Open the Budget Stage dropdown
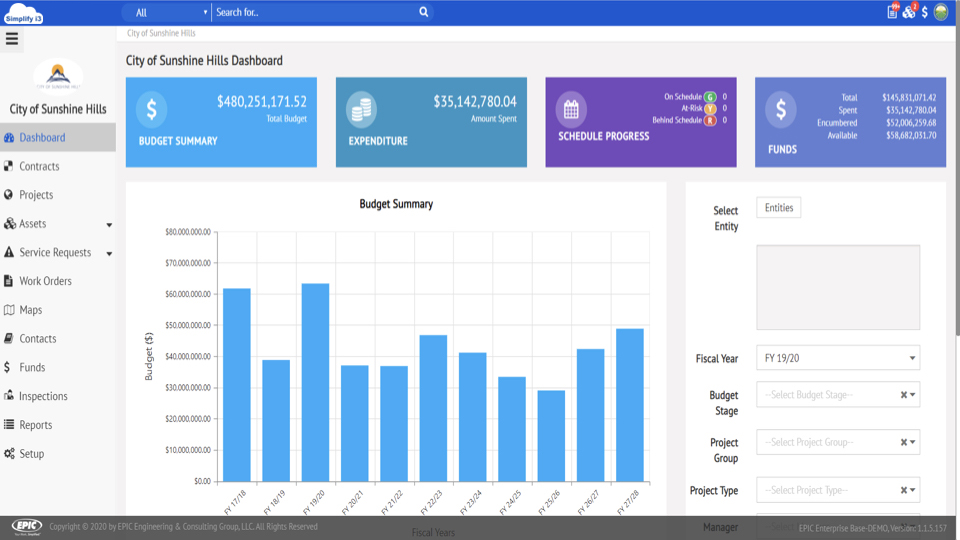The image size is (960, 540). (830, 395)
